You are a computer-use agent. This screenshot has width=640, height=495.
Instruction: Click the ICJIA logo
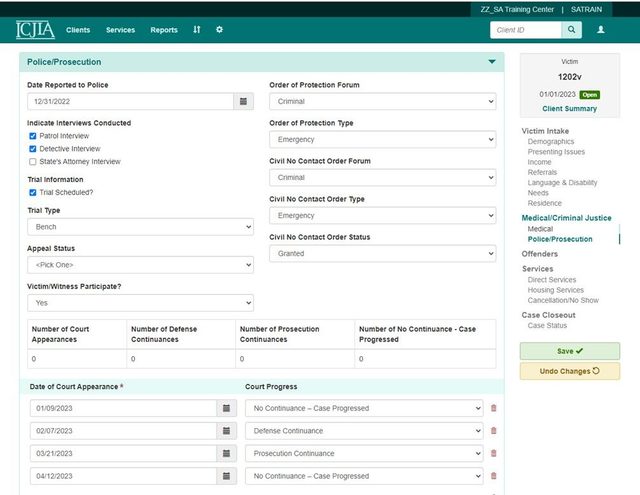[x=35, y=30]
